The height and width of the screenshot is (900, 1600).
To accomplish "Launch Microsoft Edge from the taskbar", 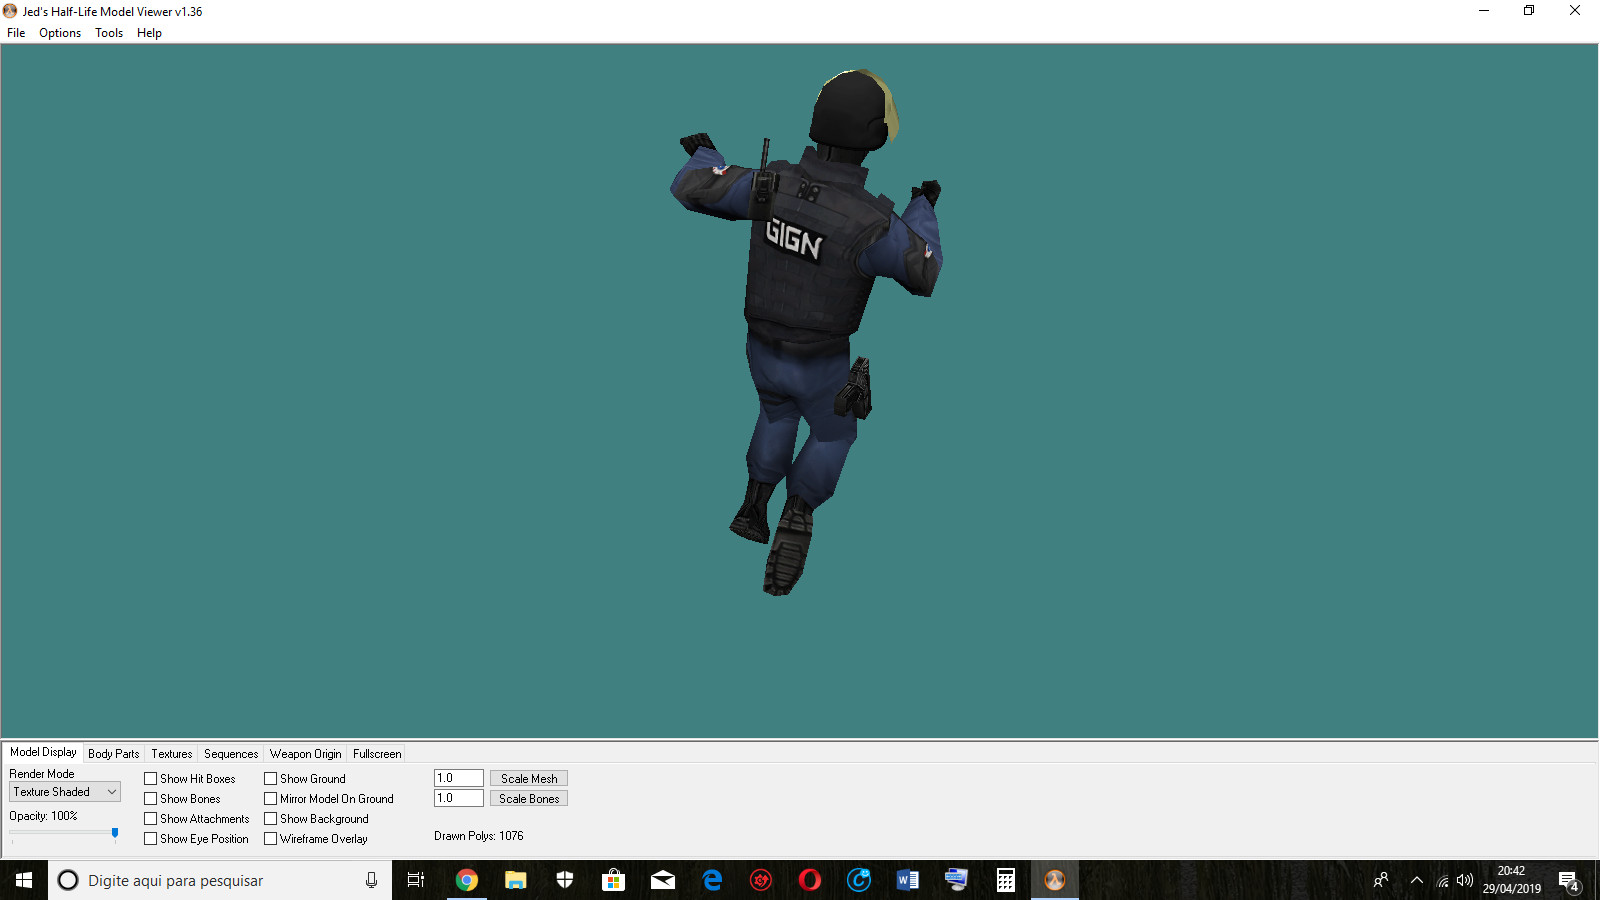I will coord(712,880).
